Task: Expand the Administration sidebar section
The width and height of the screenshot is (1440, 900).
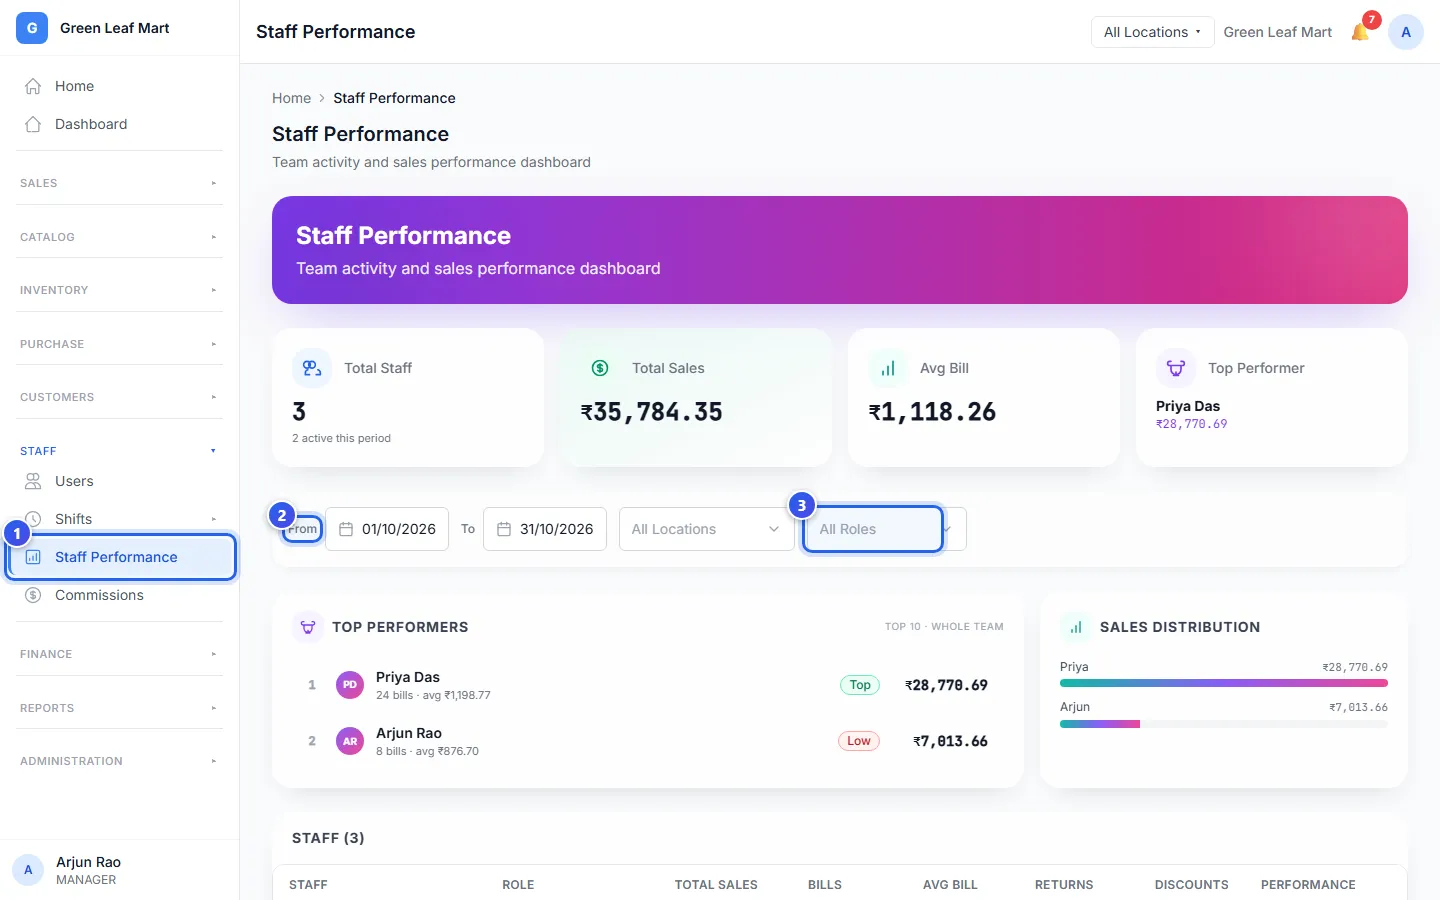Action: point(119,761)
